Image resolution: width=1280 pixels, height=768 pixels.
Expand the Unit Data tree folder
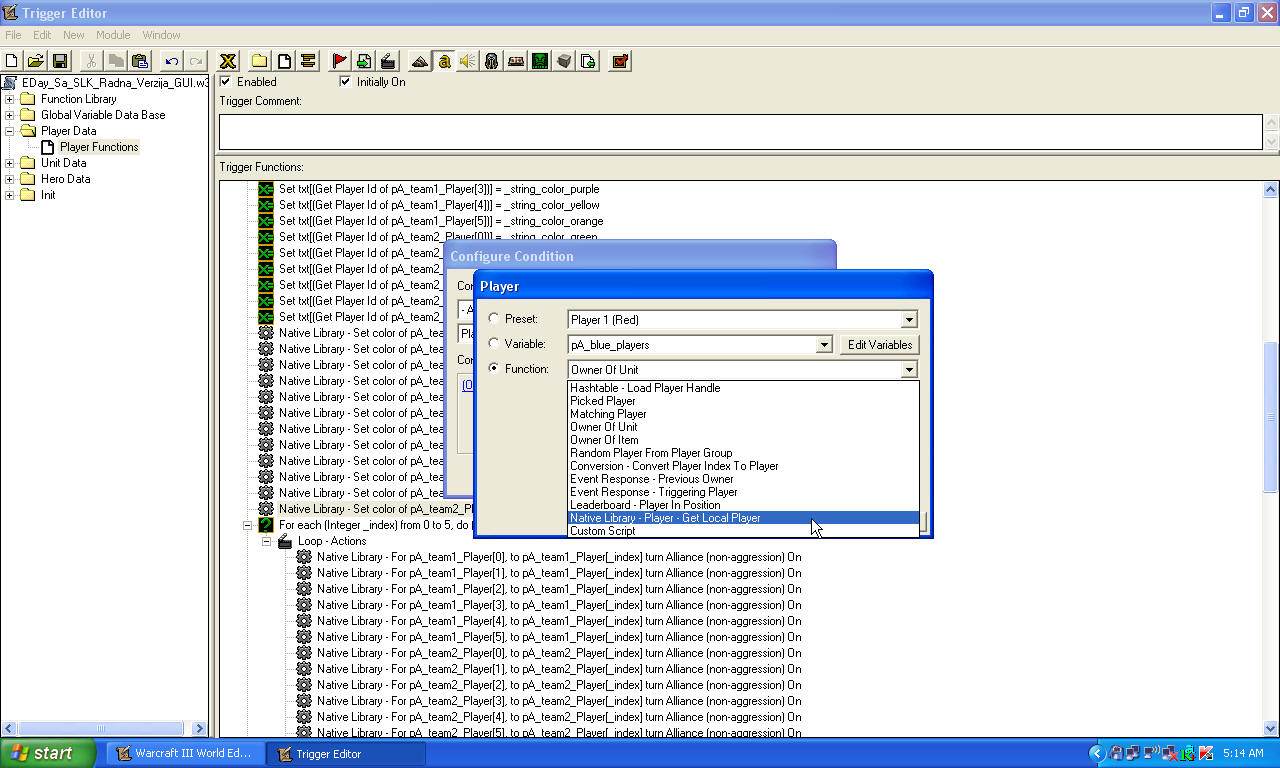[x=10, y=163]
